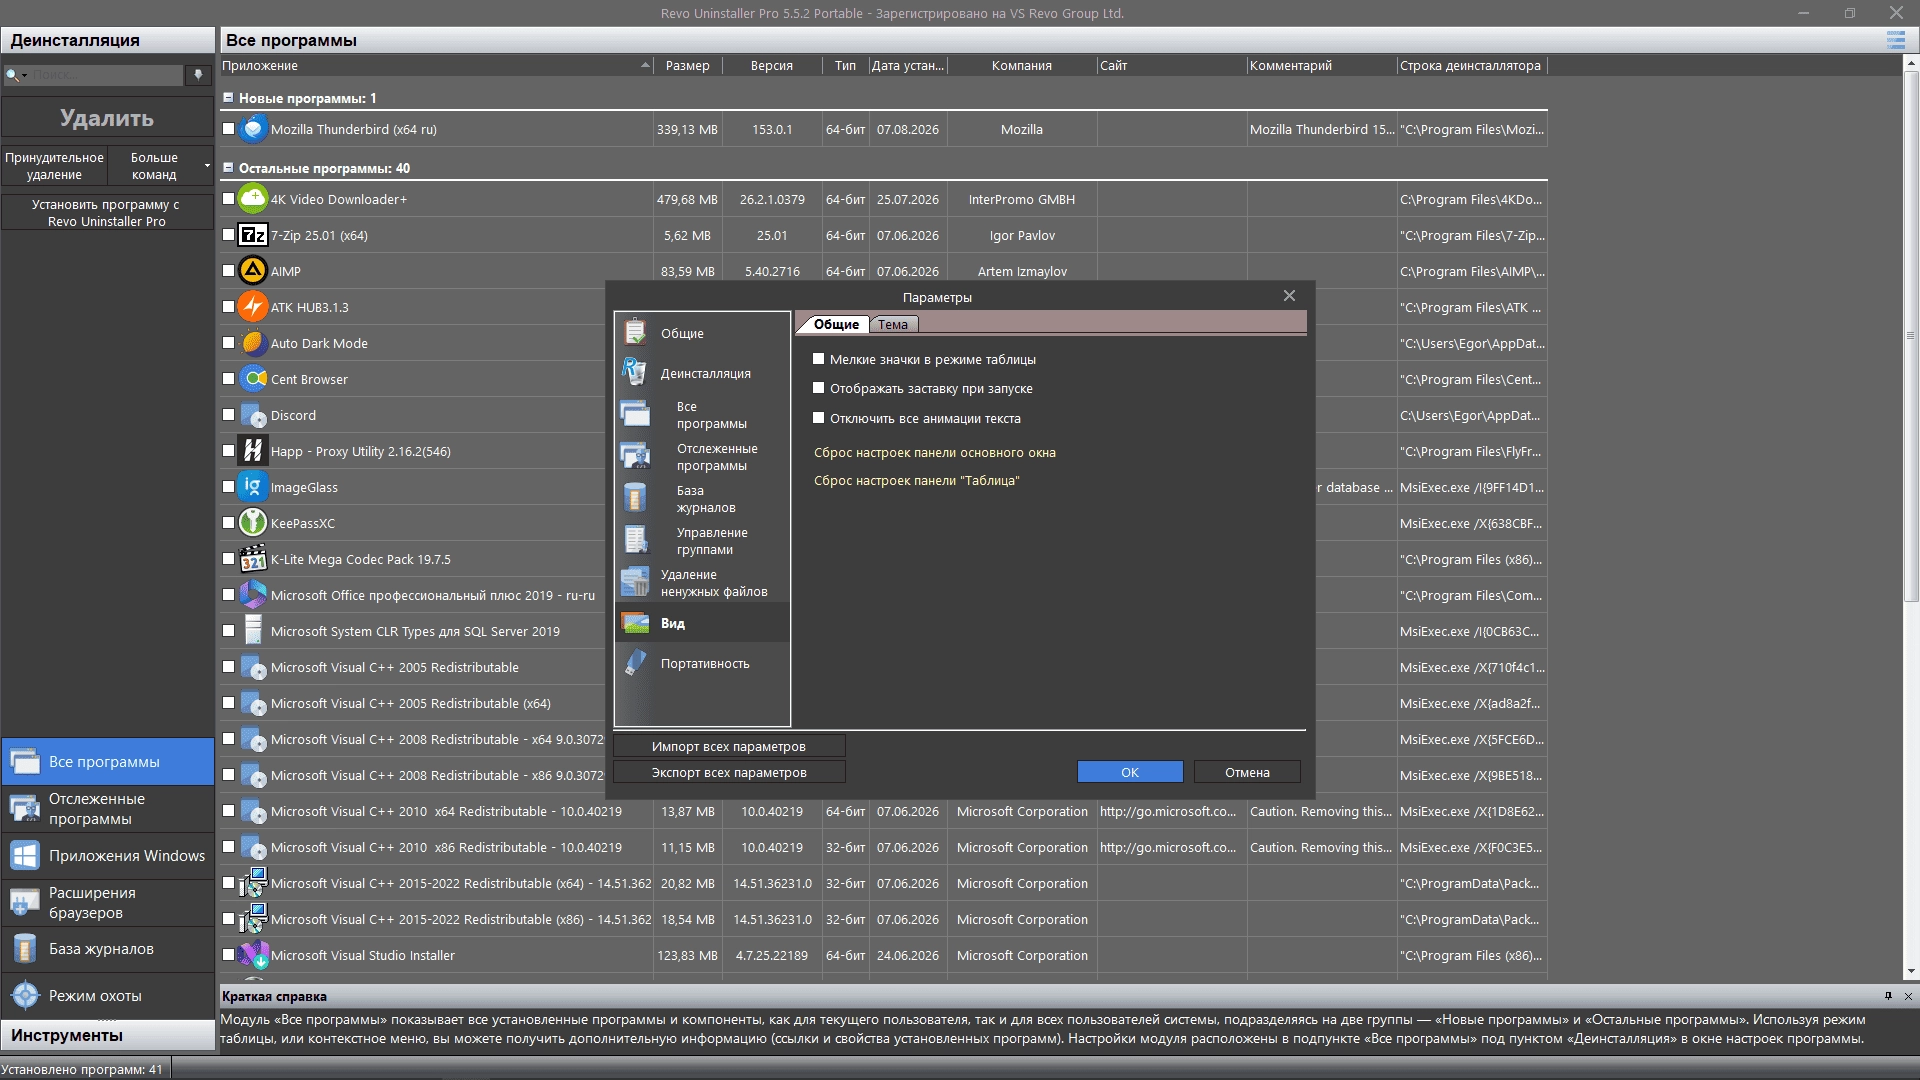
Task: Tick the checkbox for Discord row
Action: coord(229,415)
